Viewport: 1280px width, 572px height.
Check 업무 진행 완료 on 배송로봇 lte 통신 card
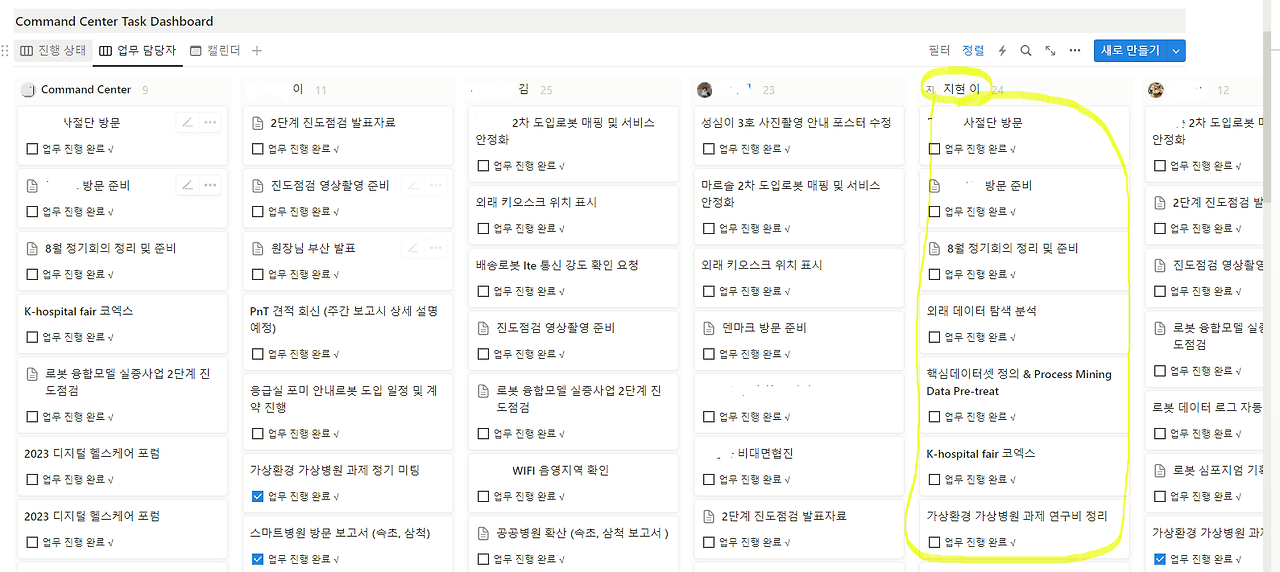[484, 291]
